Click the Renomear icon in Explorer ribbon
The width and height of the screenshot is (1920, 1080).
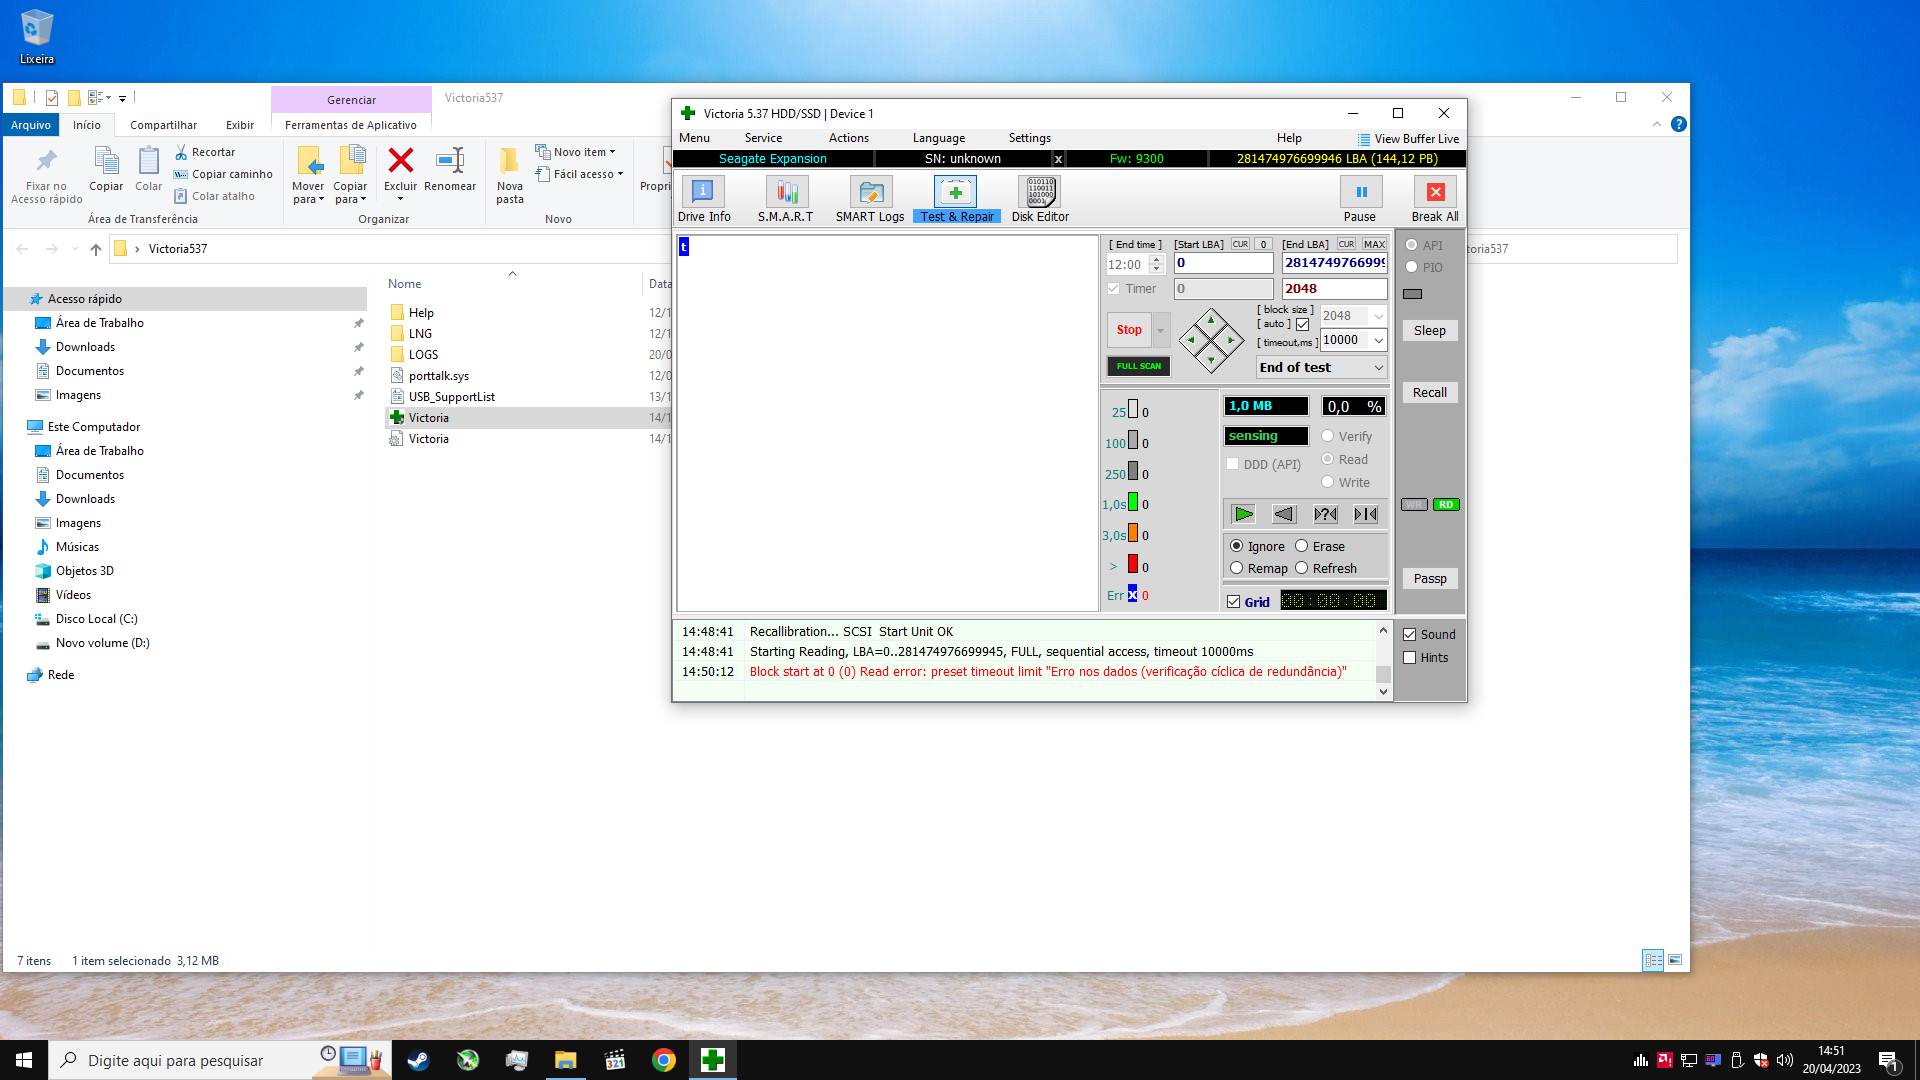point(450,160)
